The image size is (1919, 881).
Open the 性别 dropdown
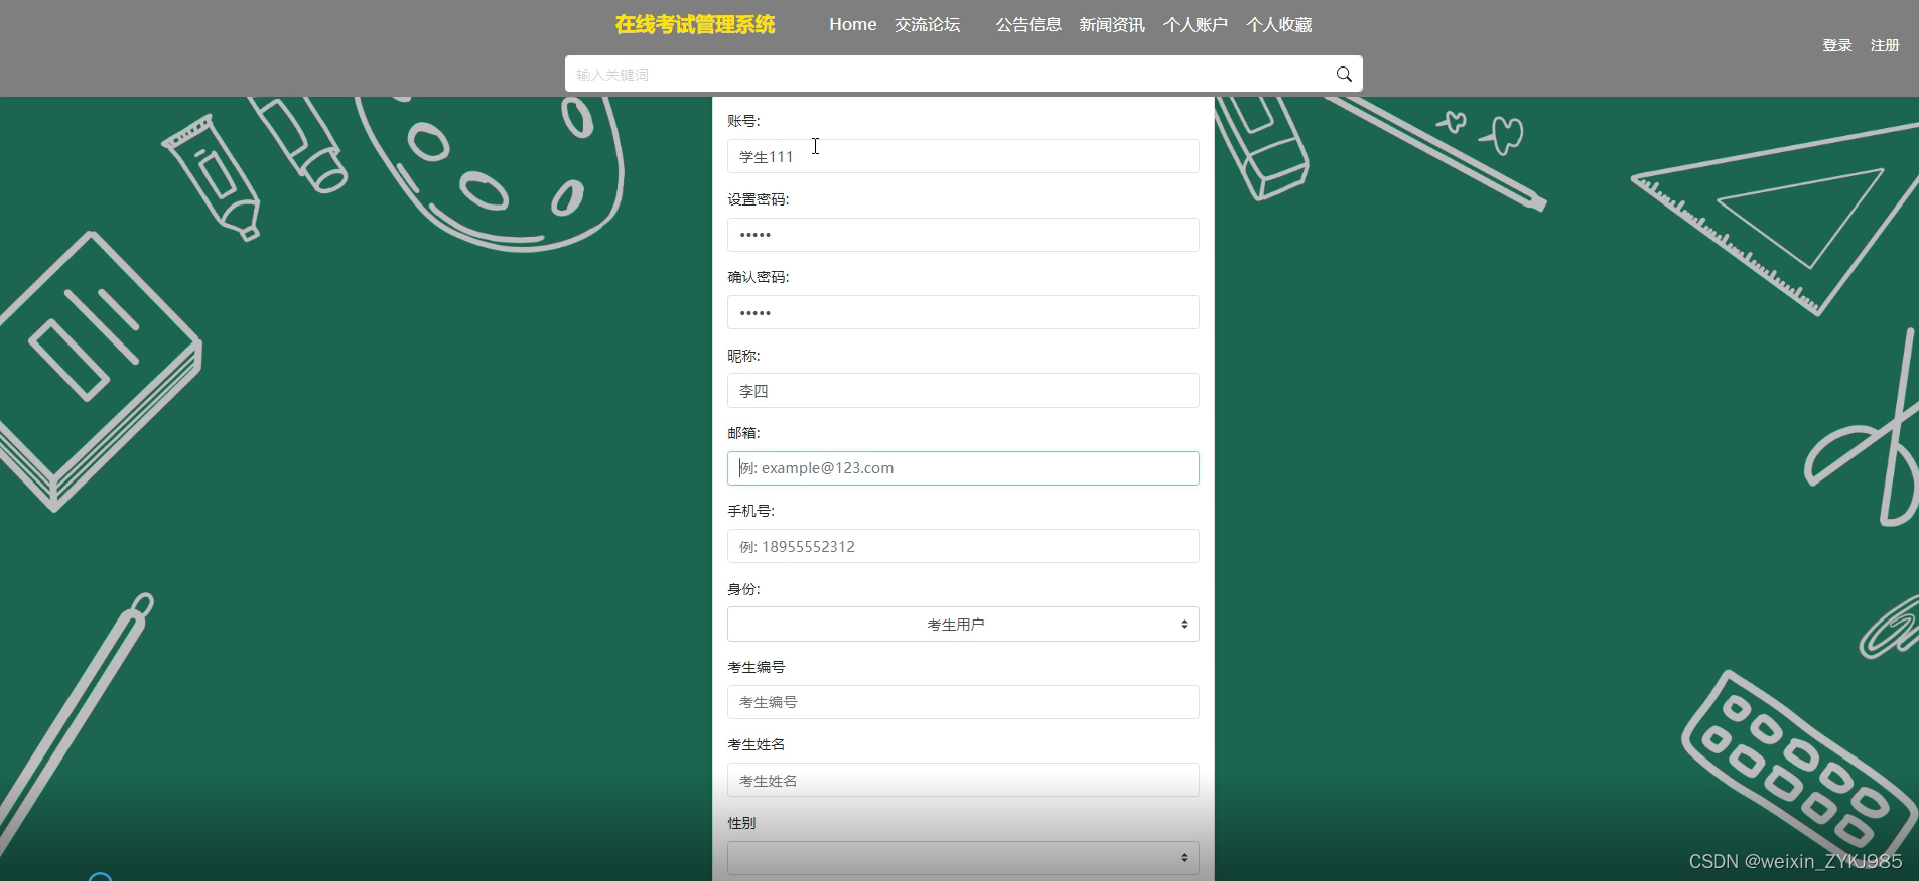click(963, 858)
